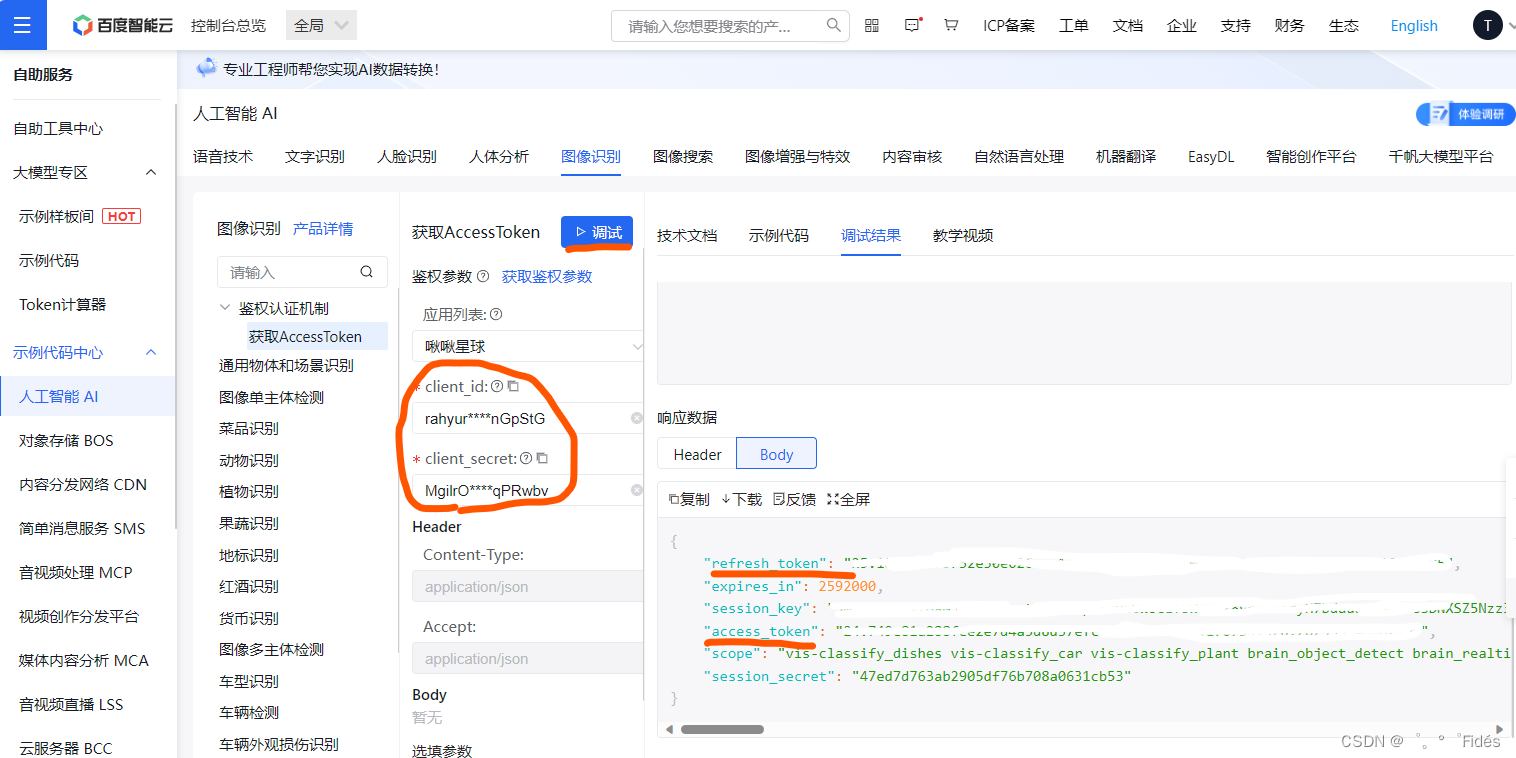Open the 技术文档 tab
The width and height of the screenshot is (1516, 758).
pyautogui.click(x=687, y=235)
